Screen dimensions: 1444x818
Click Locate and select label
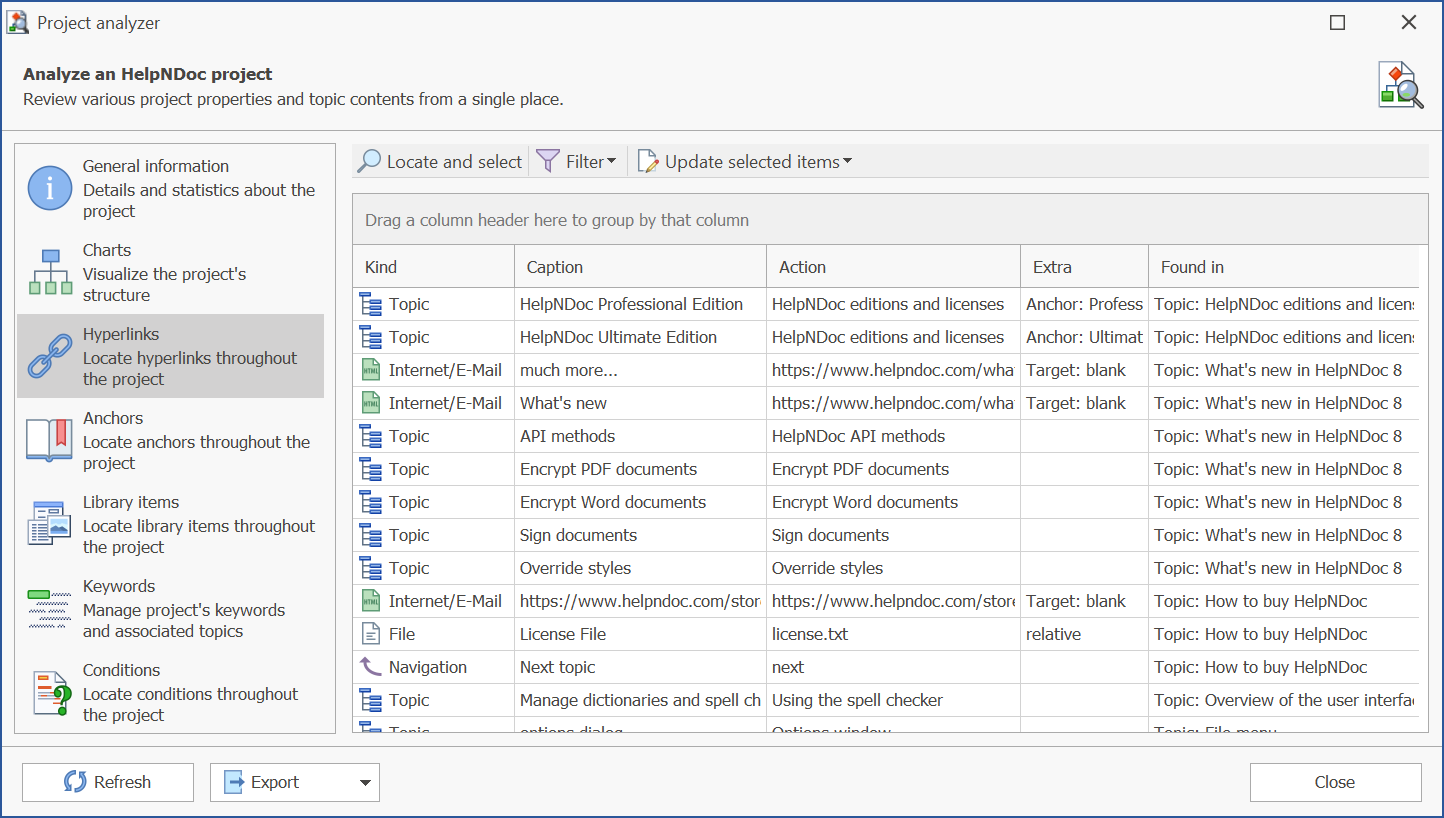(x=454, y=161)
